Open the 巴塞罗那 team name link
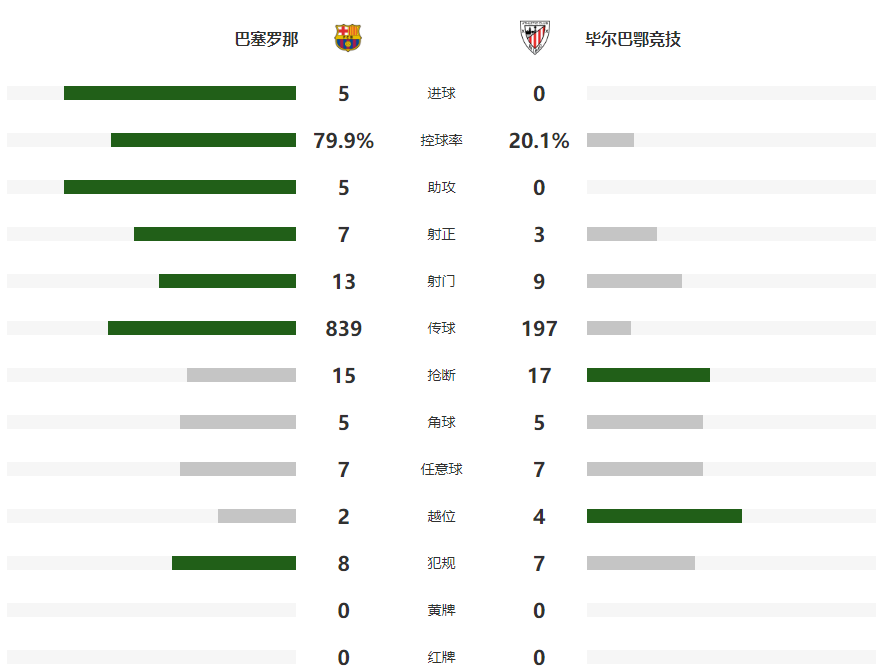 pos(266,40)
